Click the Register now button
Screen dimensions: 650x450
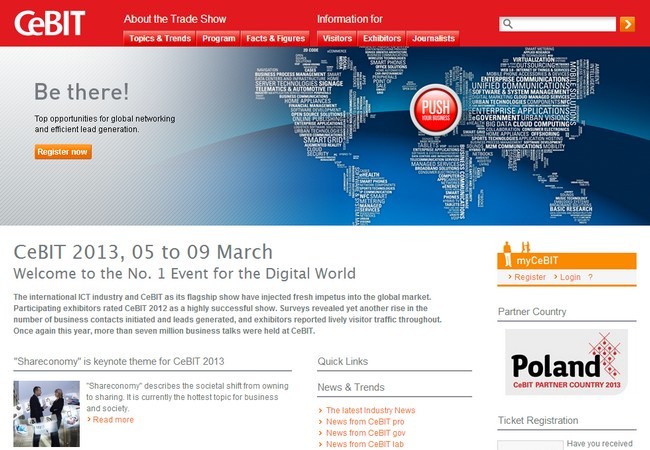[x=63, y=152]
